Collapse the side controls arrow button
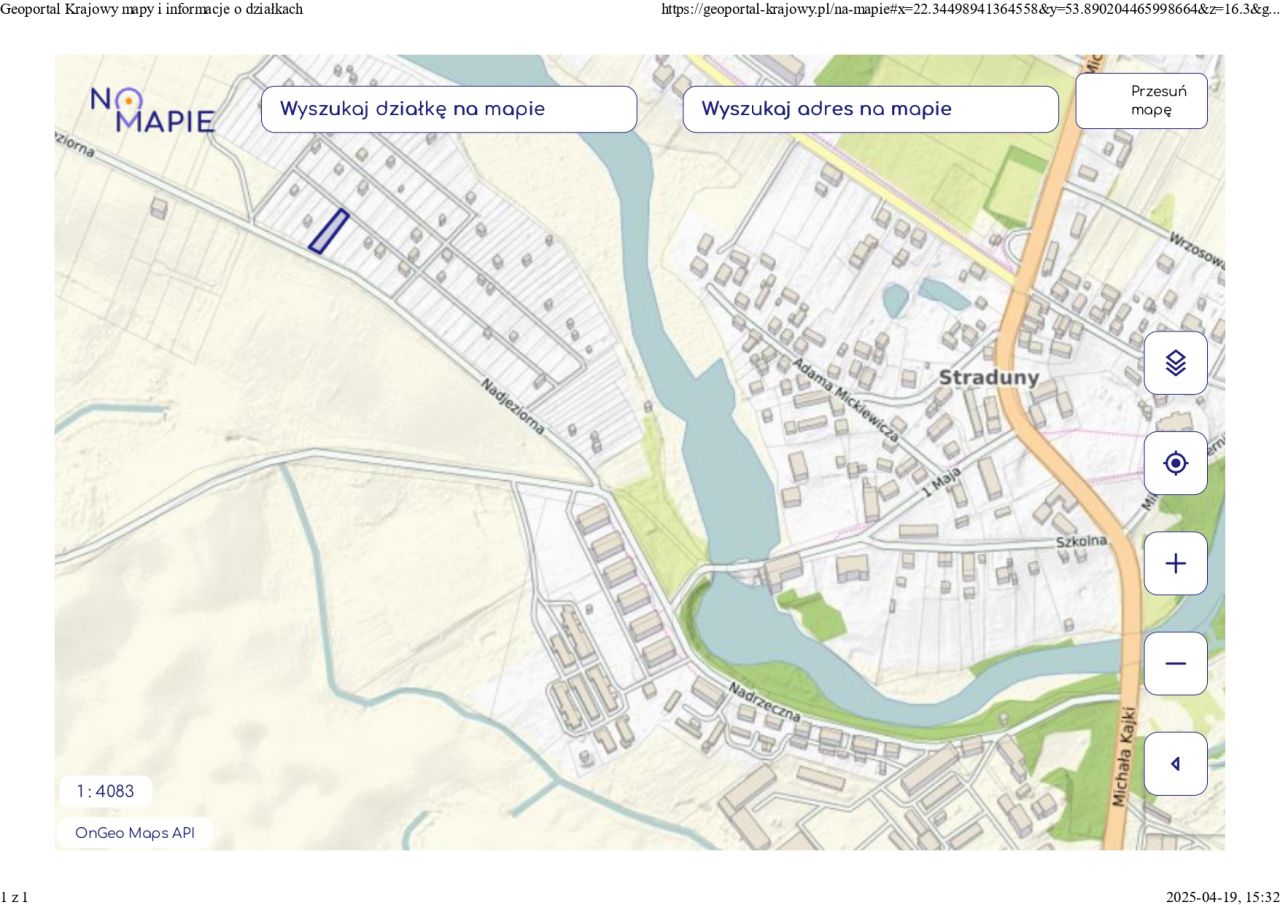The height and width of the screenshot is (905, 1280). (x=1176, y=763)
